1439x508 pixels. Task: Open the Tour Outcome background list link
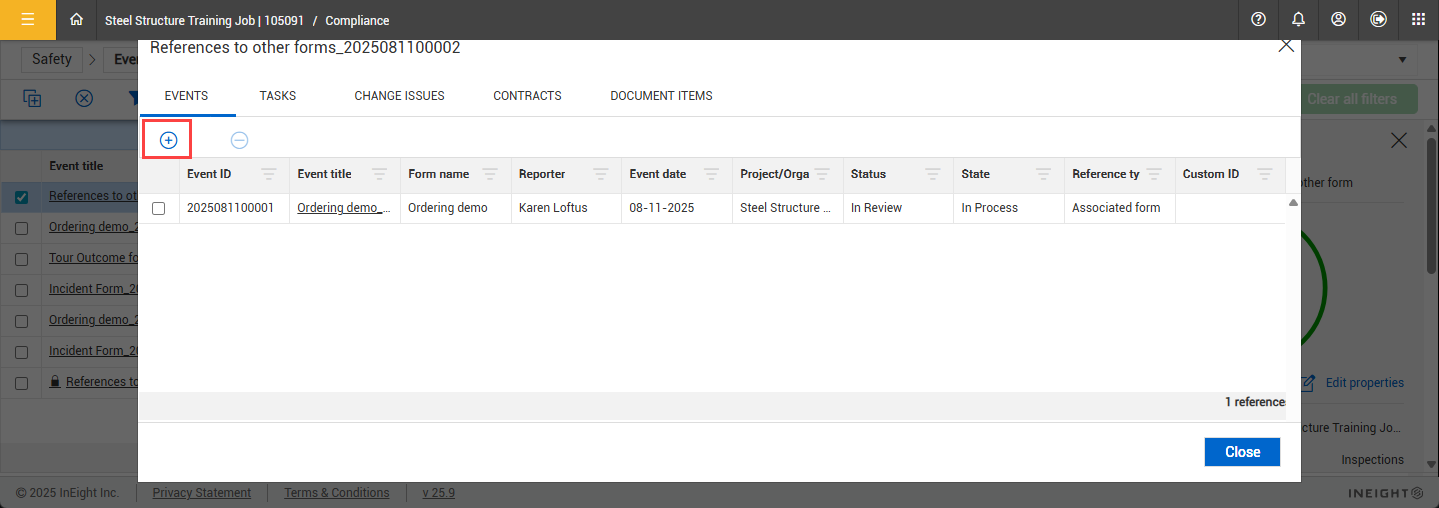pyautogui.click(x=93, y=258)
